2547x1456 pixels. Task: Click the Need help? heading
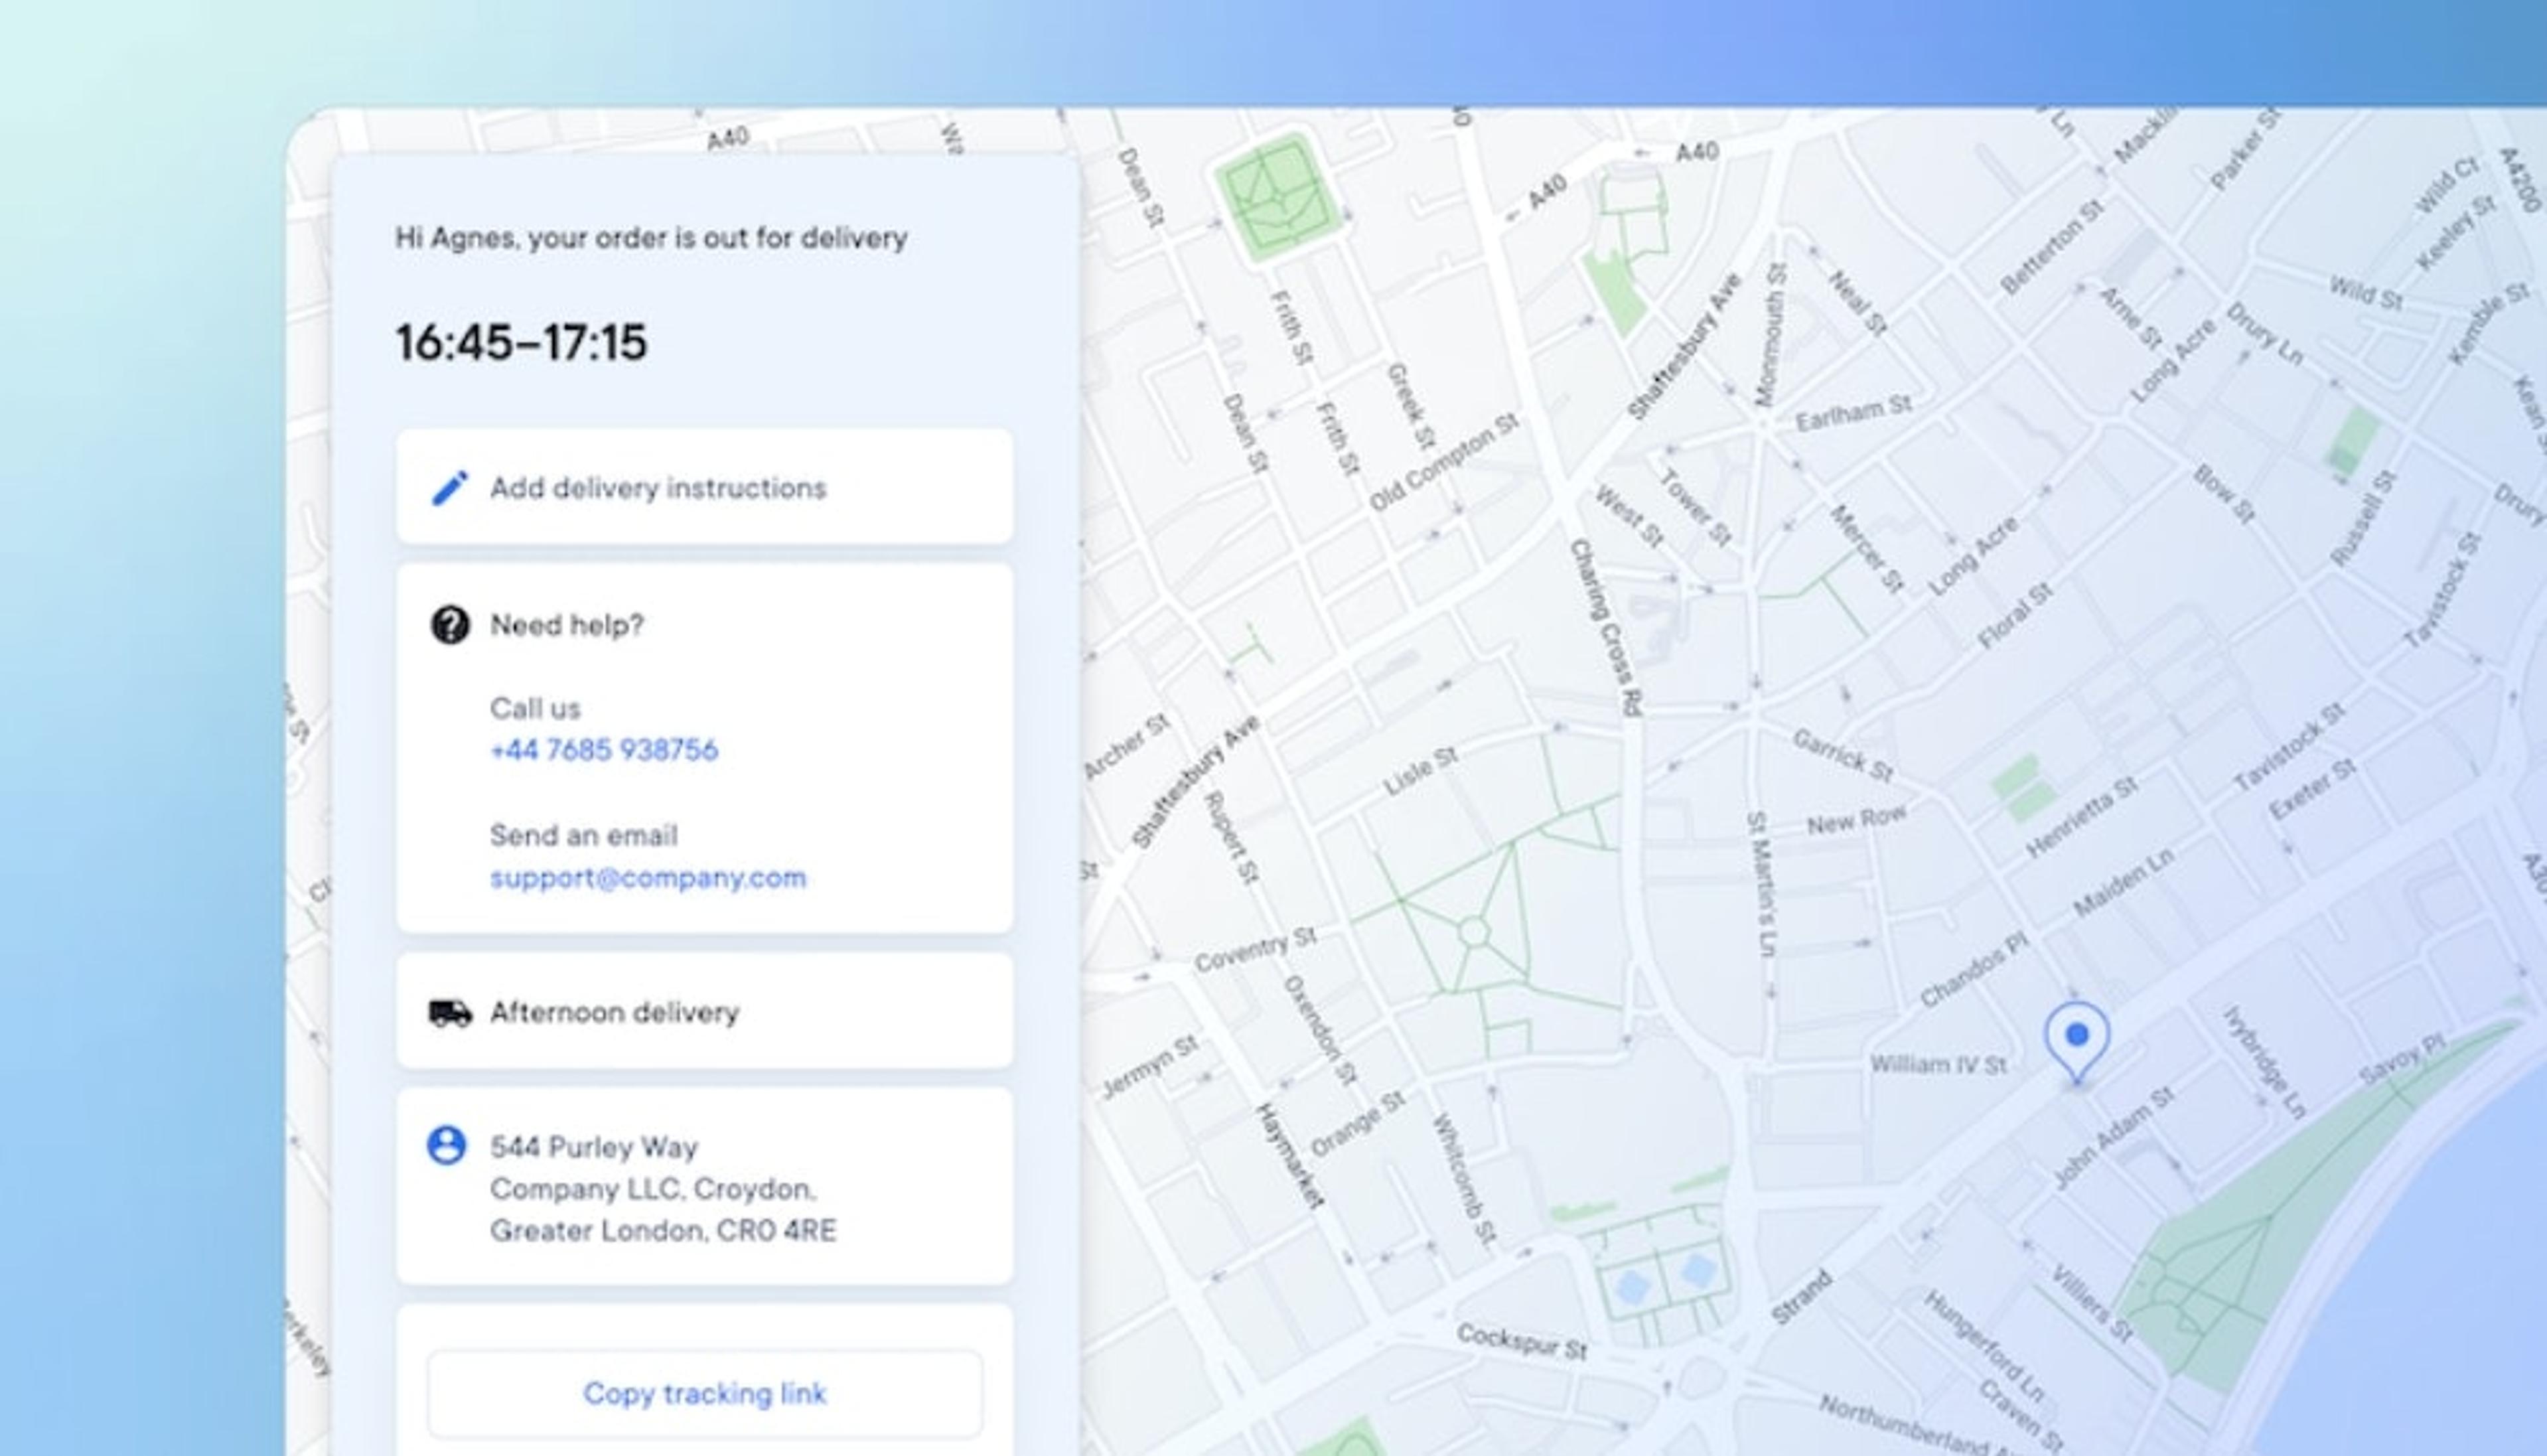tap(566, 625)
